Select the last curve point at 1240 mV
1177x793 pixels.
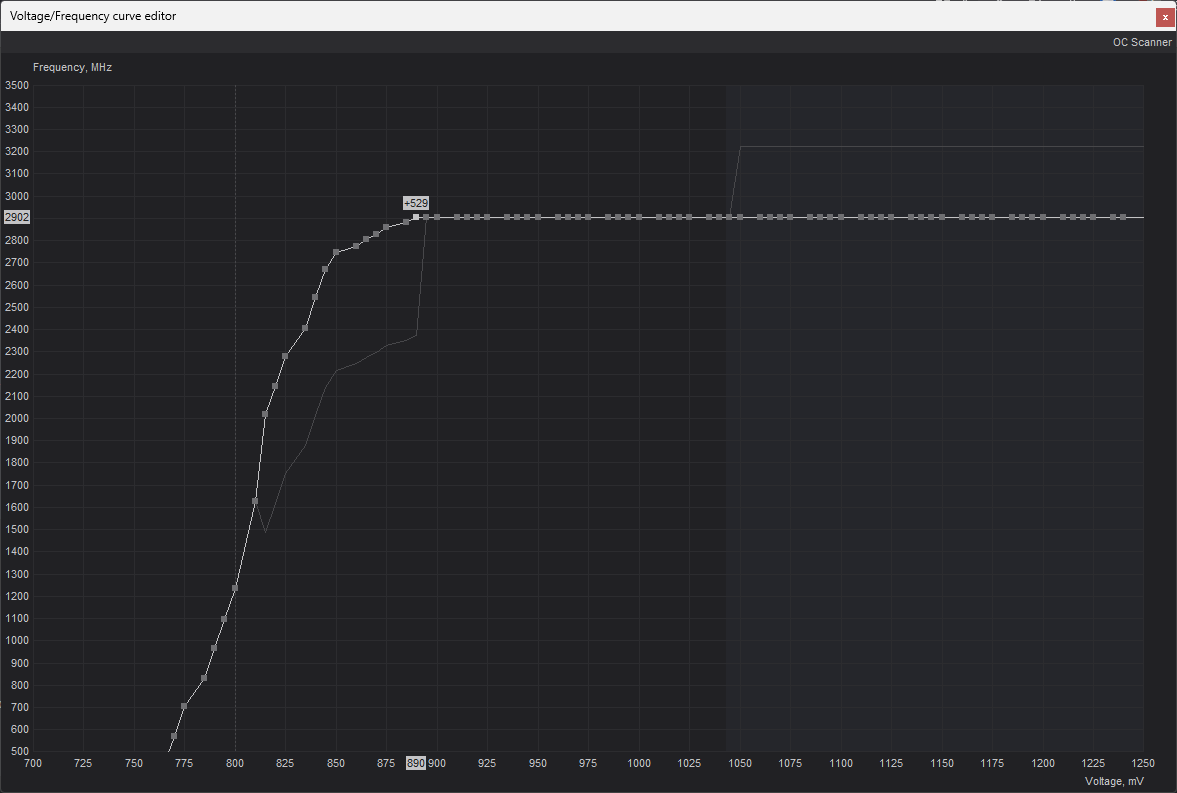pos(1123,217)
